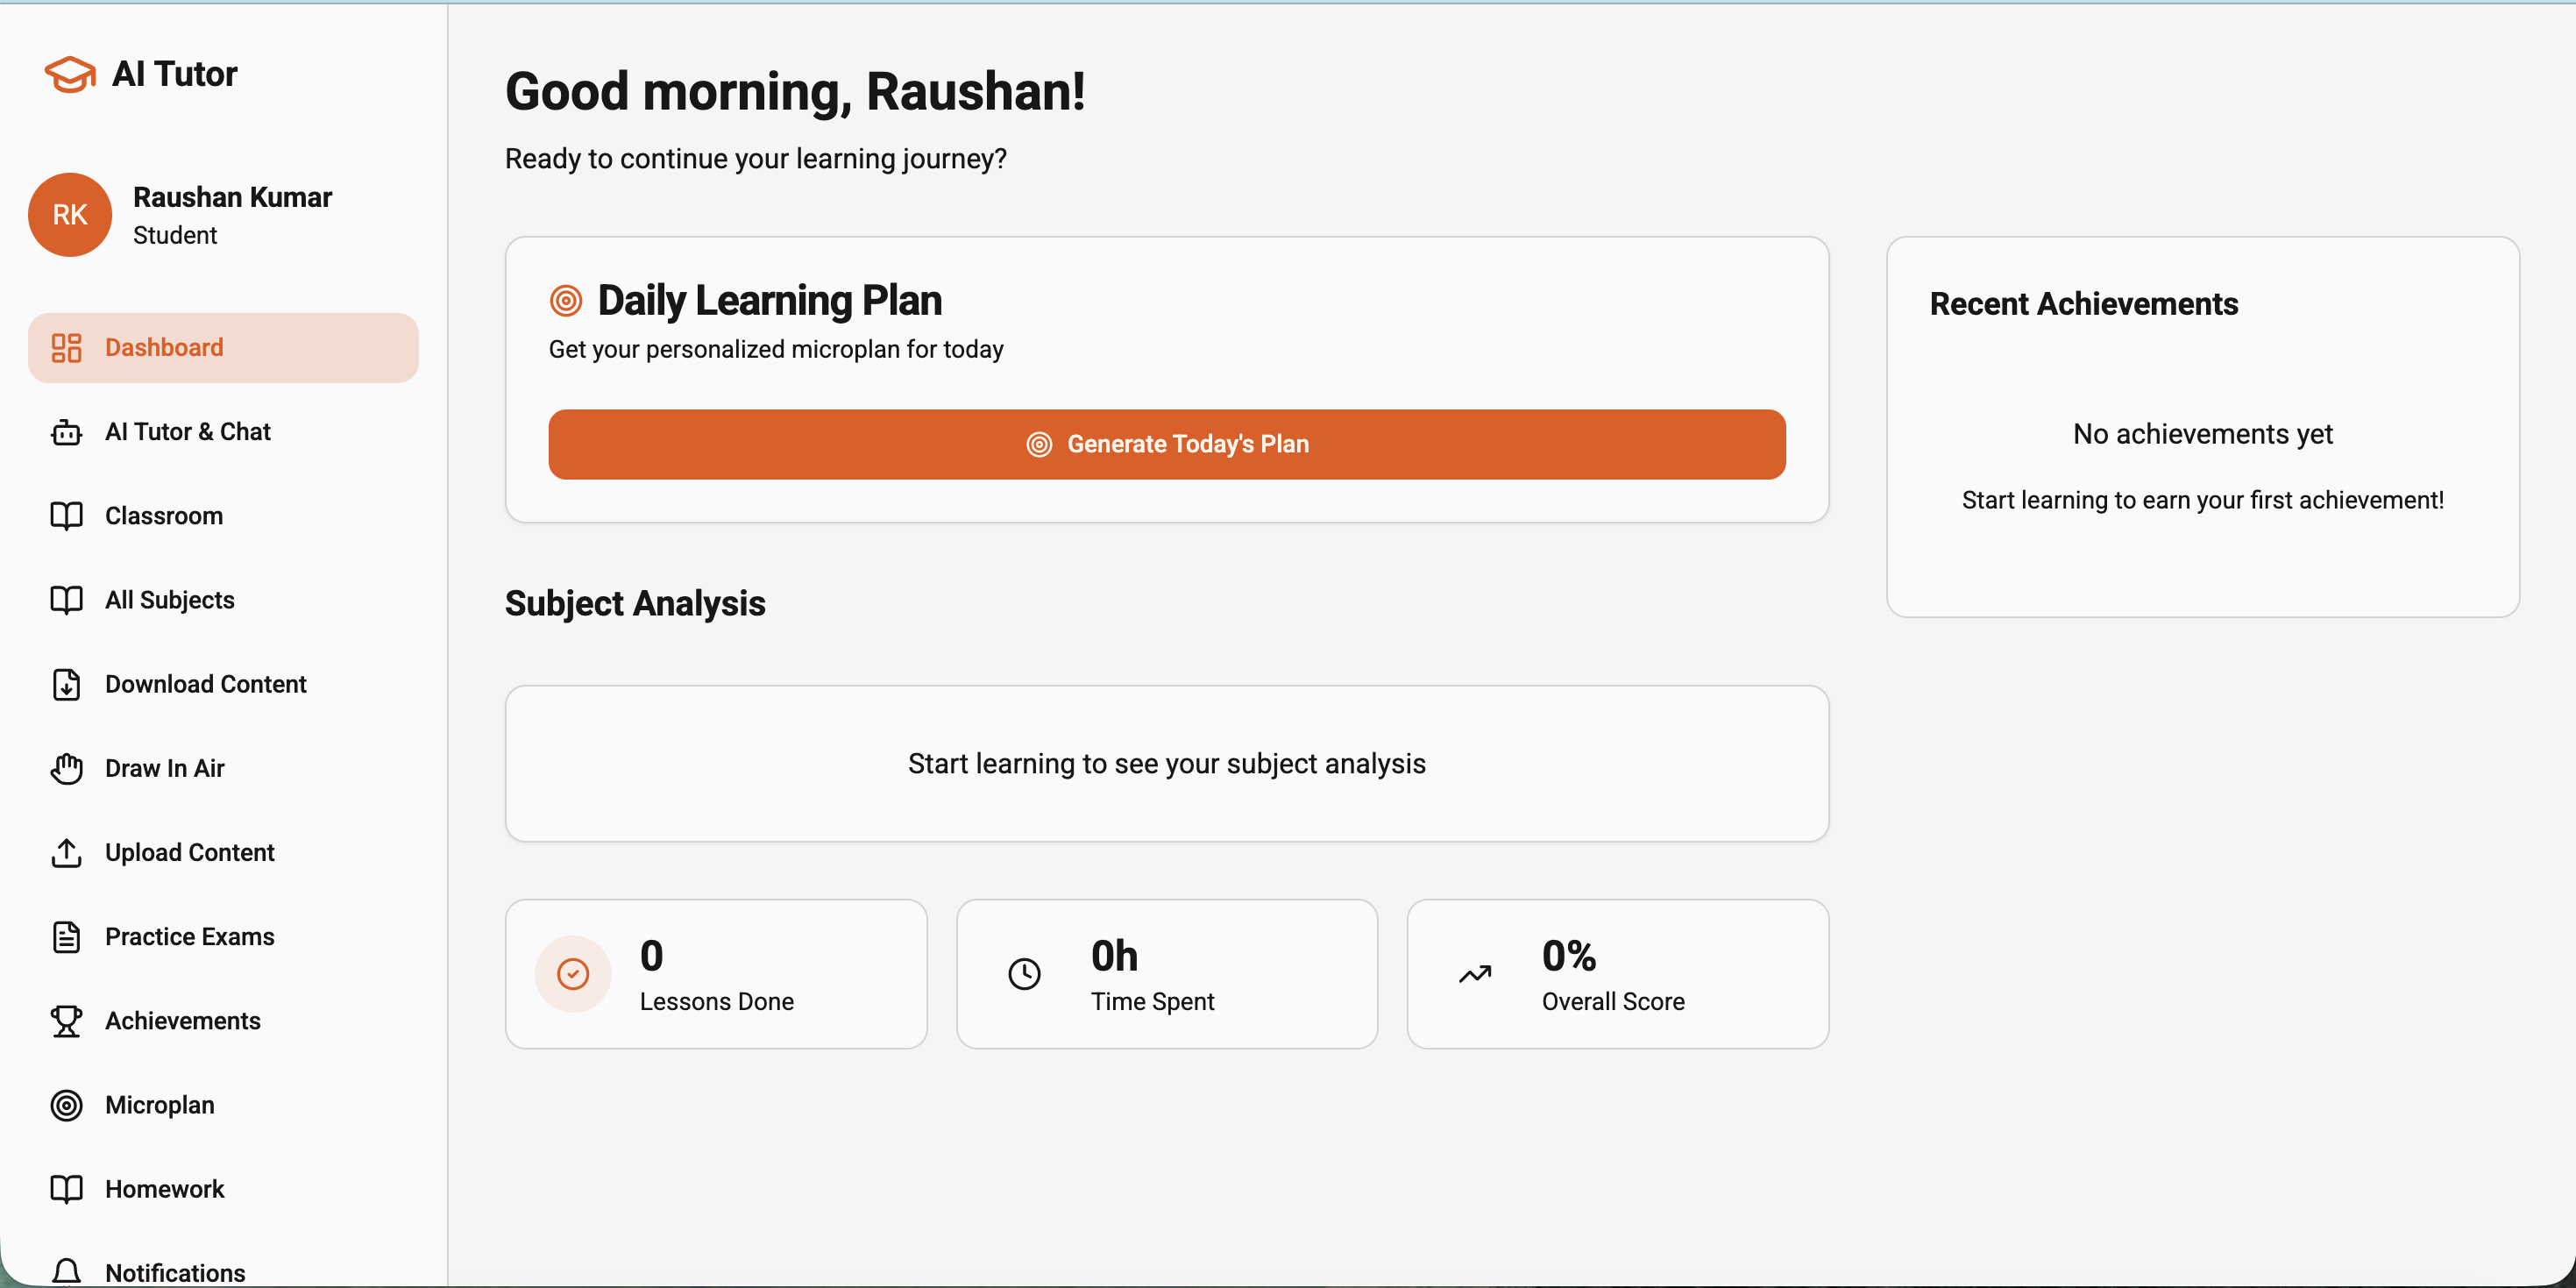This screenshot has height=1288, width=2576.
Task: Click the Time Spent clock icon
Action: click(1024, 974)
